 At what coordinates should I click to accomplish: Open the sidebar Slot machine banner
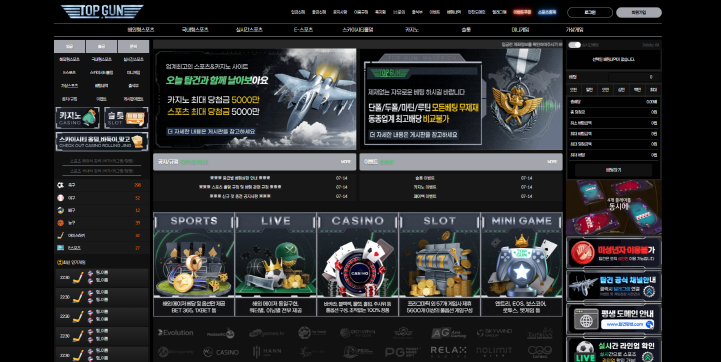click(x=126, y=118)
